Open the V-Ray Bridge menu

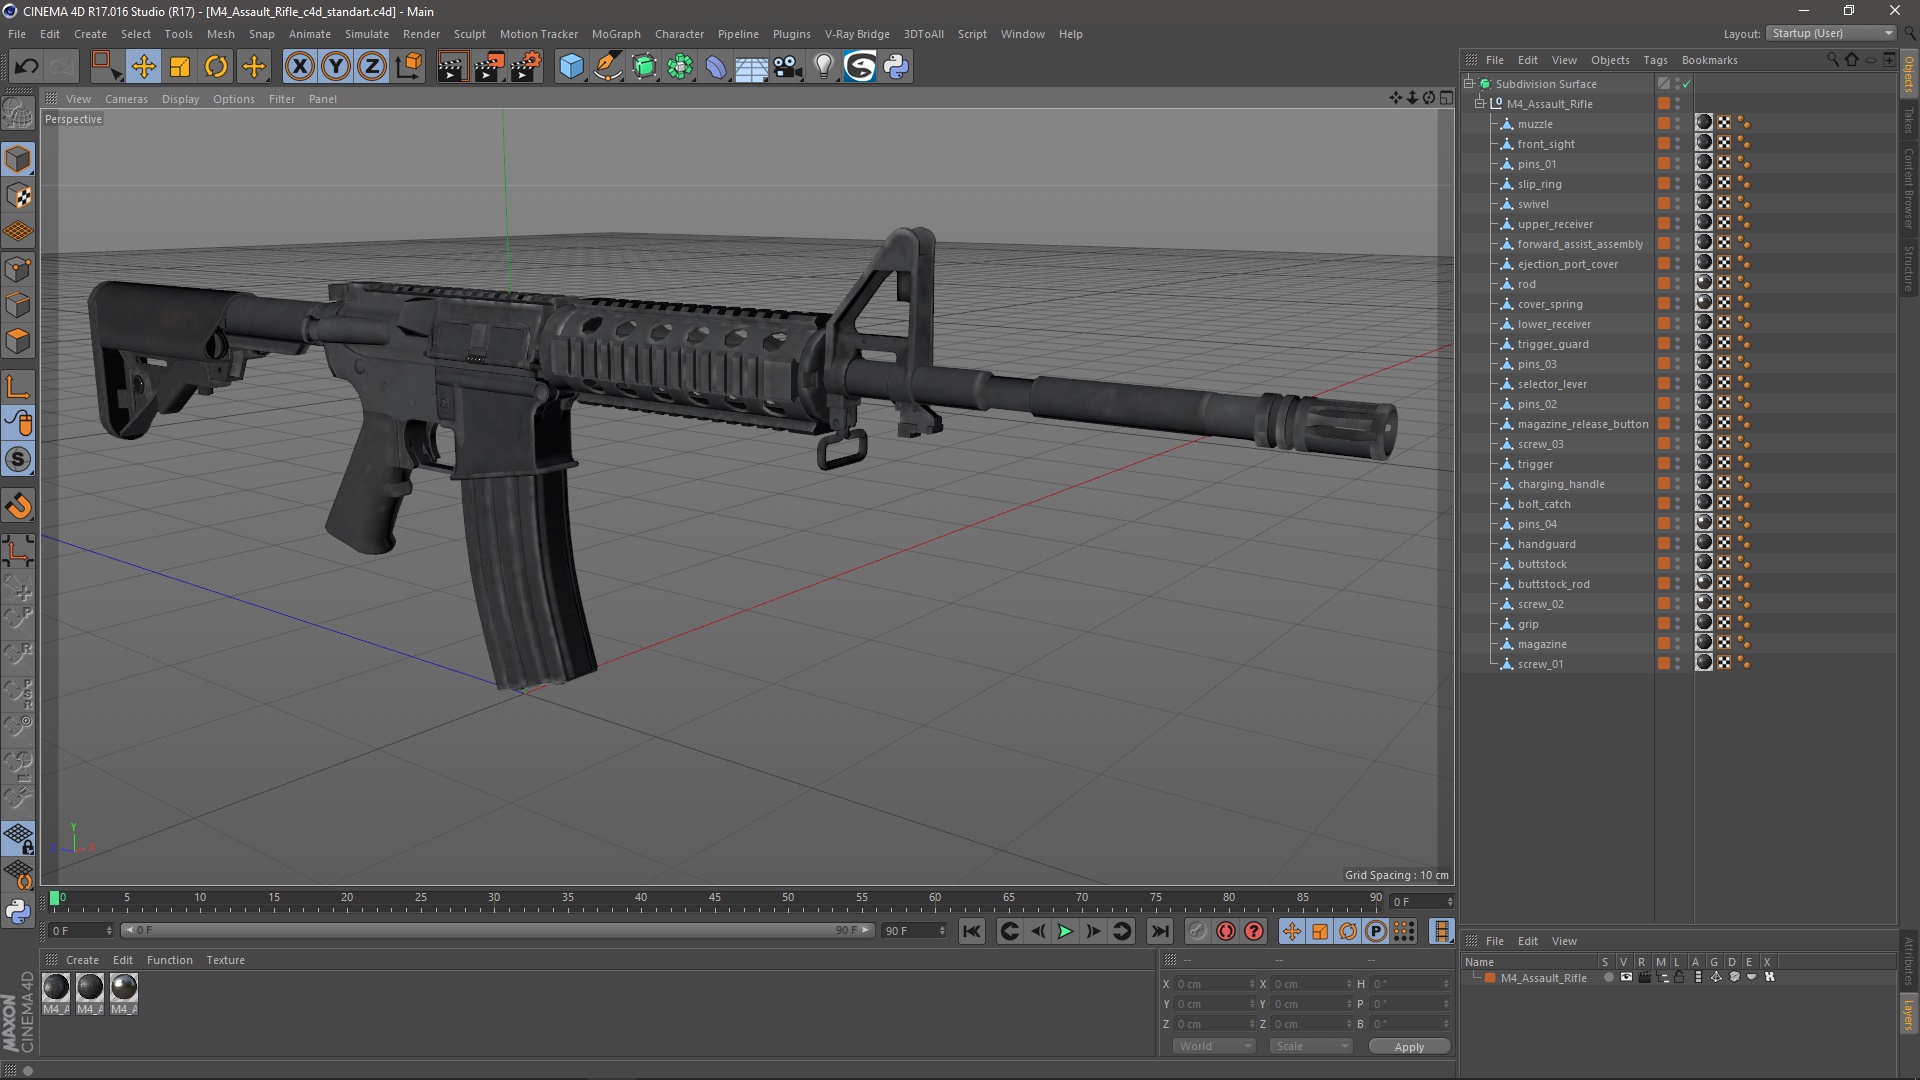(857, 34)
